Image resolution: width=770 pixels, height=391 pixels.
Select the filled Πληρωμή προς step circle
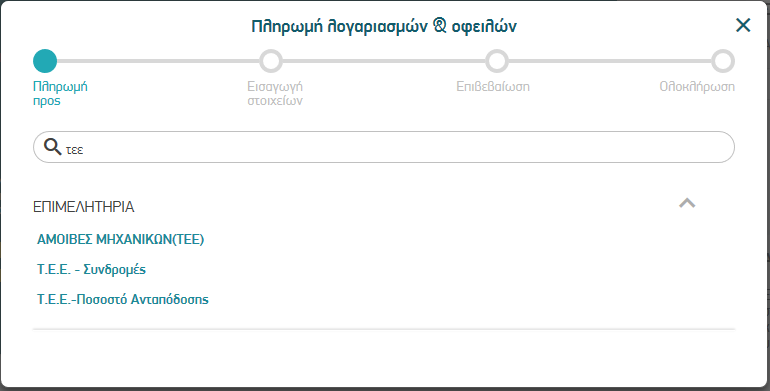[x=45, y=61]
